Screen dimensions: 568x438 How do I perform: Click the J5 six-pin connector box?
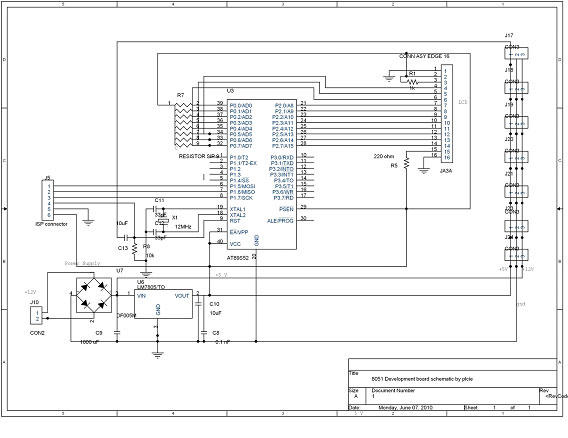48,200
